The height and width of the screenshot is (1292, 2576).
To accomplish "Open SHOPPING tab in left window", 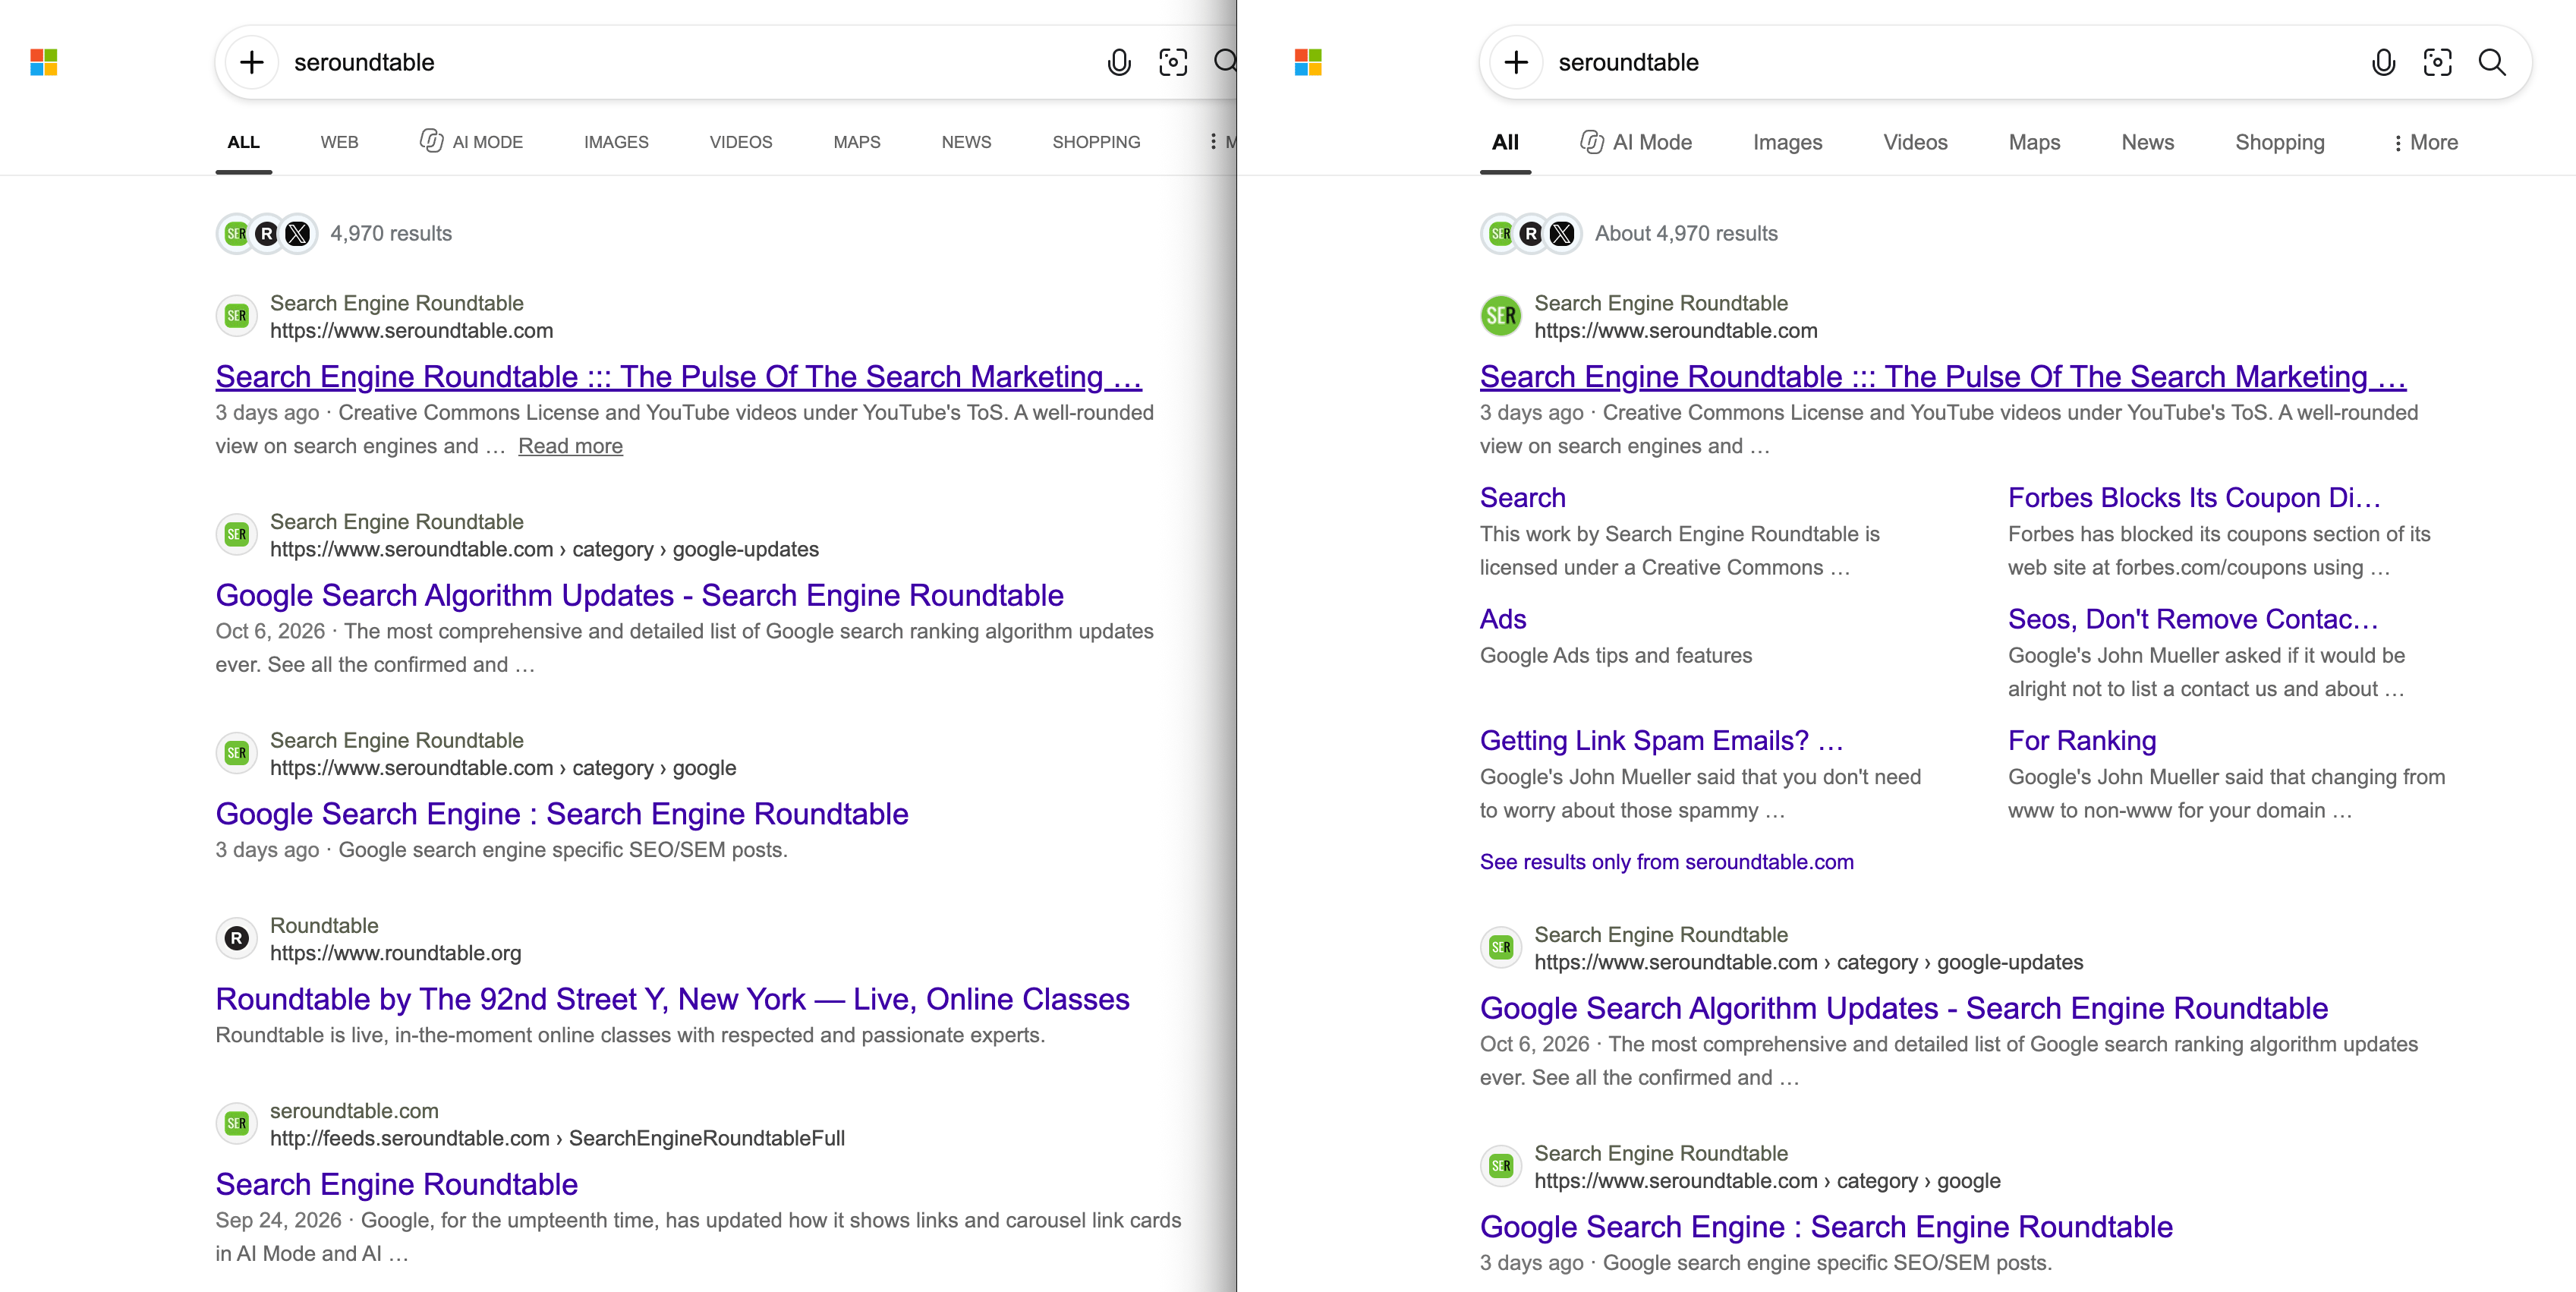I will [1096, 142].
